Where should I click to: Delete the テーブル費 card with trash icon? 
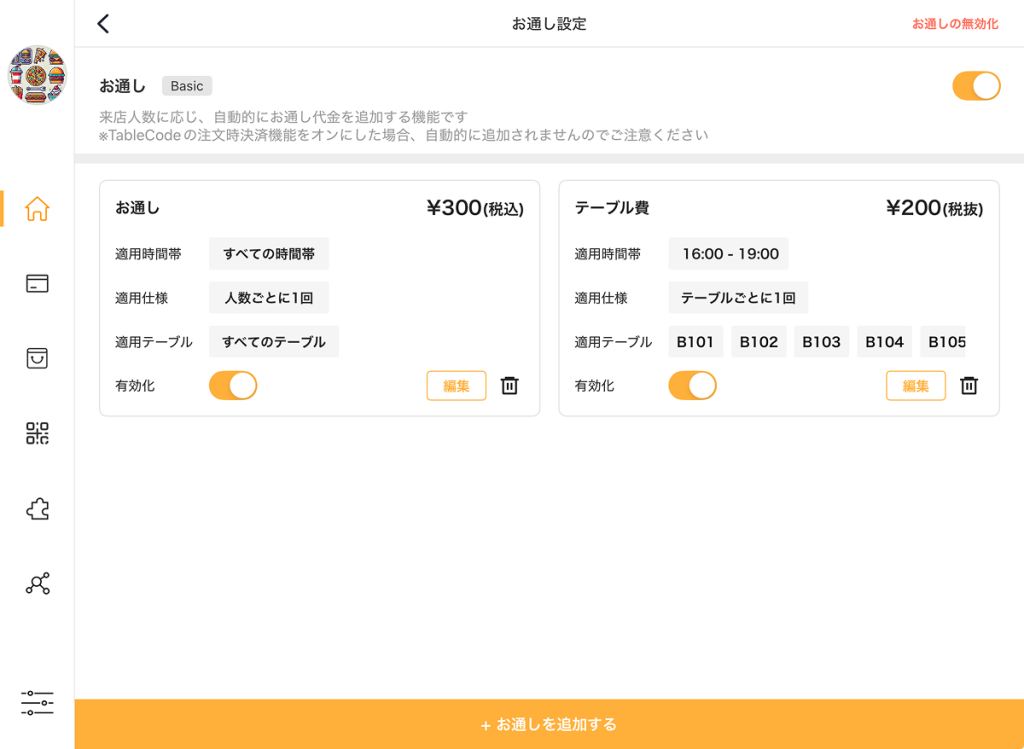coord(969,385)
